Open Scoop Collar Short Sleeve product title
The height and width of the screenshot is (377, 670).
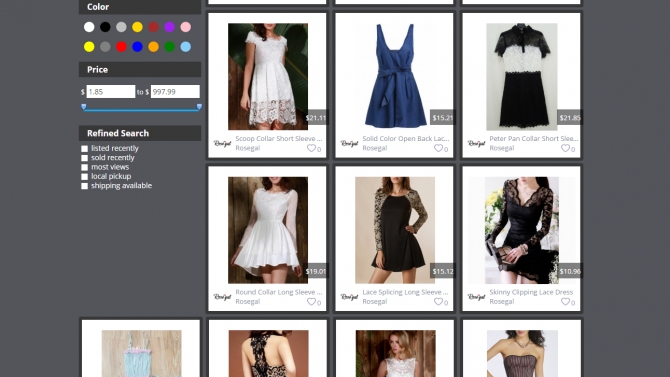[x=279, y=138]
